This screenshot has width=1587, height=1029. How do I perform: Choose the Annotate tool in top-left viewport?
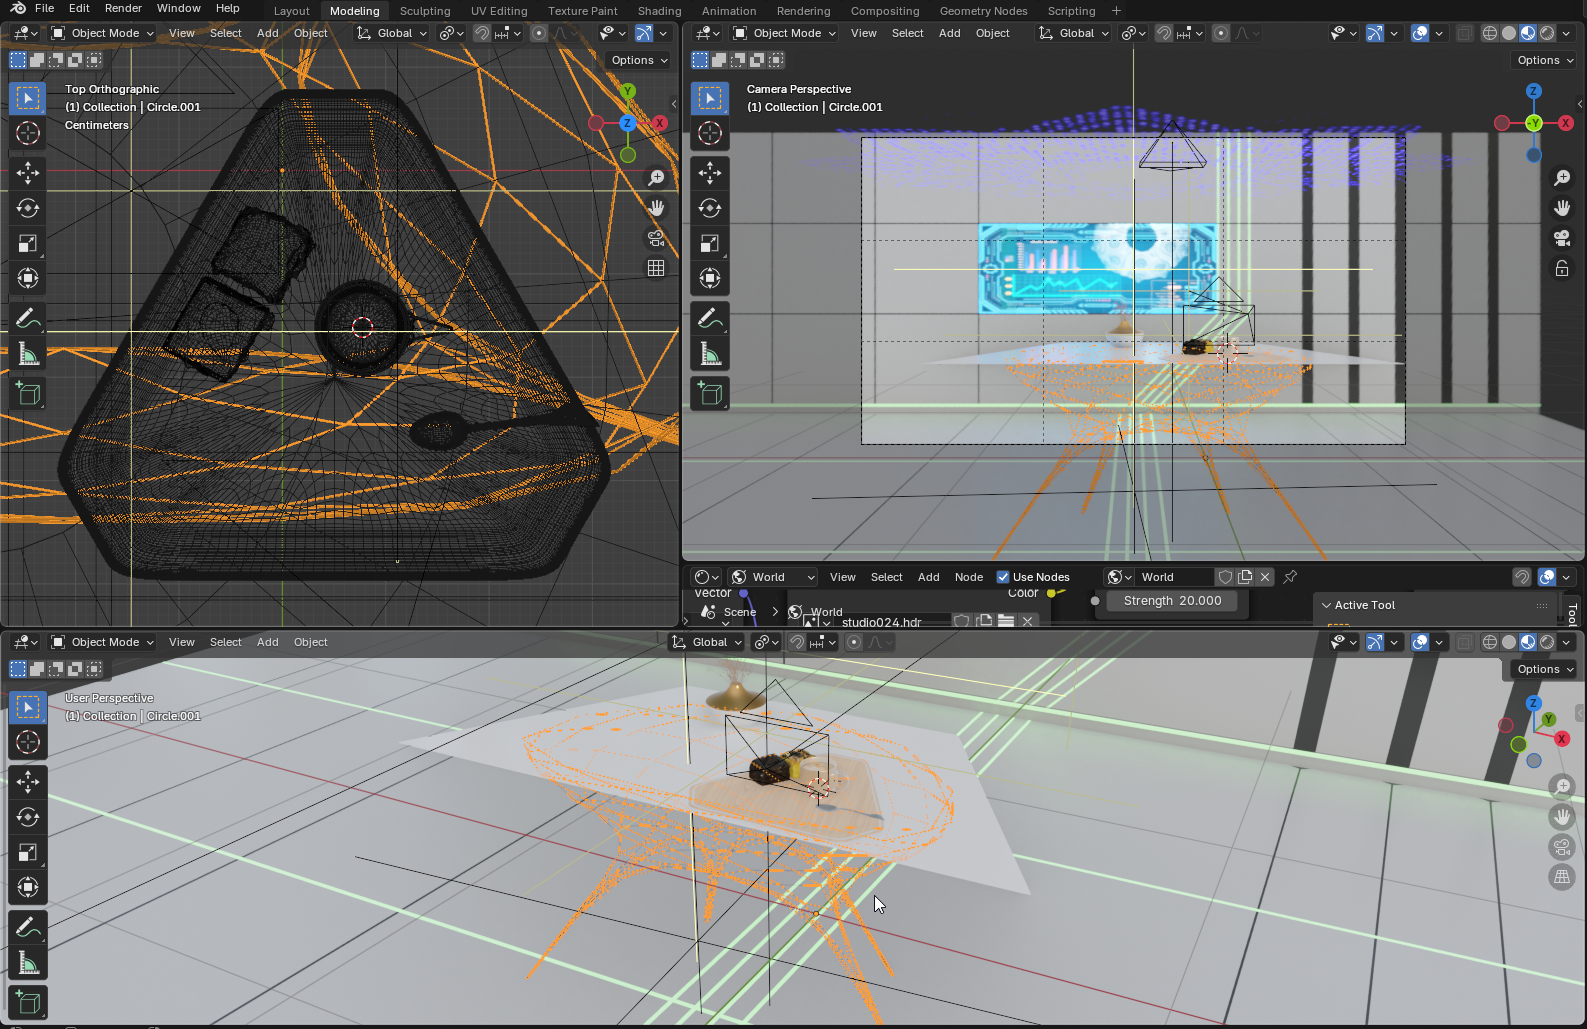point(28,319)
